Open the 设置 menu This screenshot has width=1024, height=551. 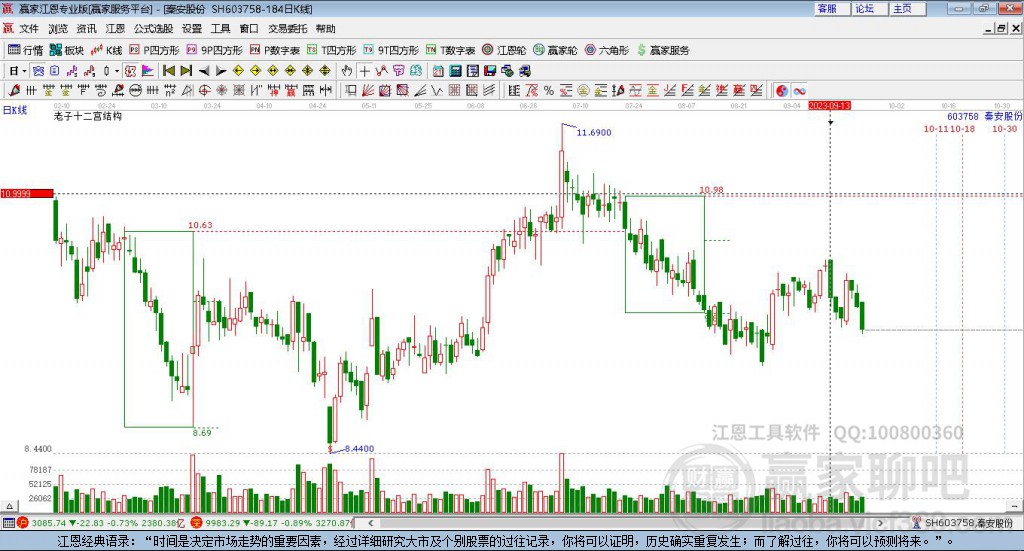191,29
